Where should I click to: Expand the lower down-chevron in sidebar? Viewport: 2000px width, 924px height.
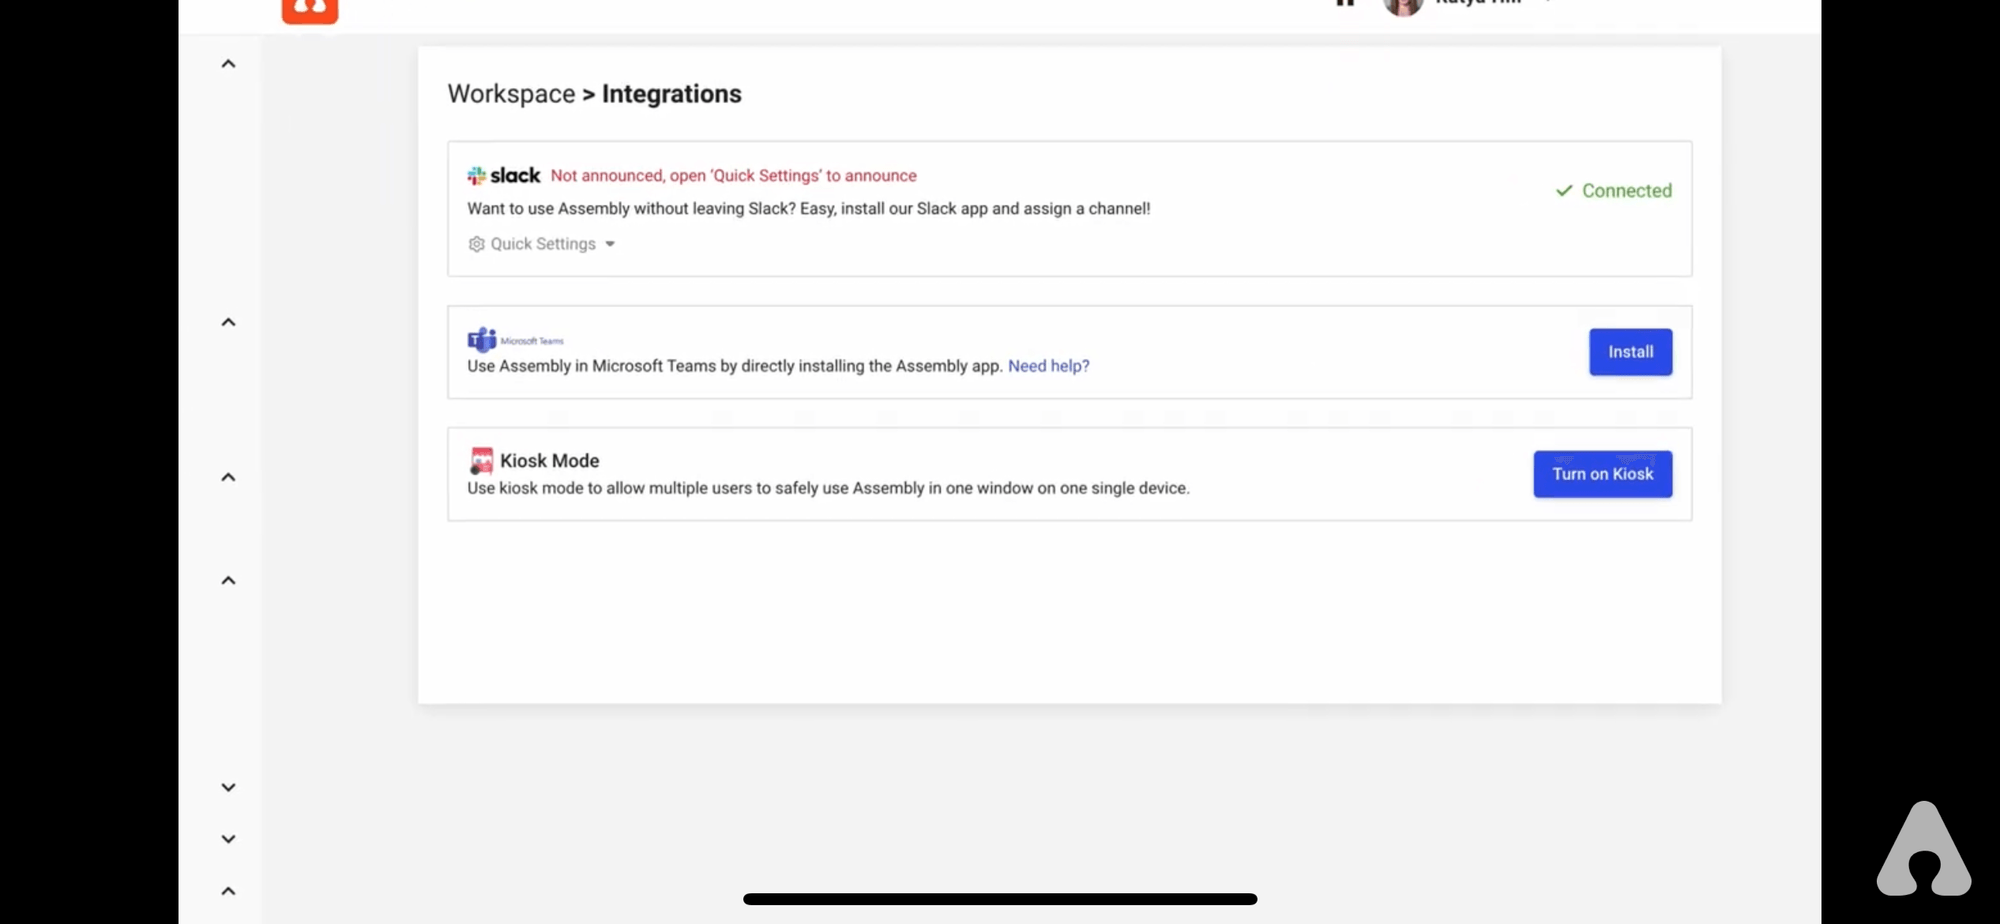pyautogui.click(x=228, y=840)
